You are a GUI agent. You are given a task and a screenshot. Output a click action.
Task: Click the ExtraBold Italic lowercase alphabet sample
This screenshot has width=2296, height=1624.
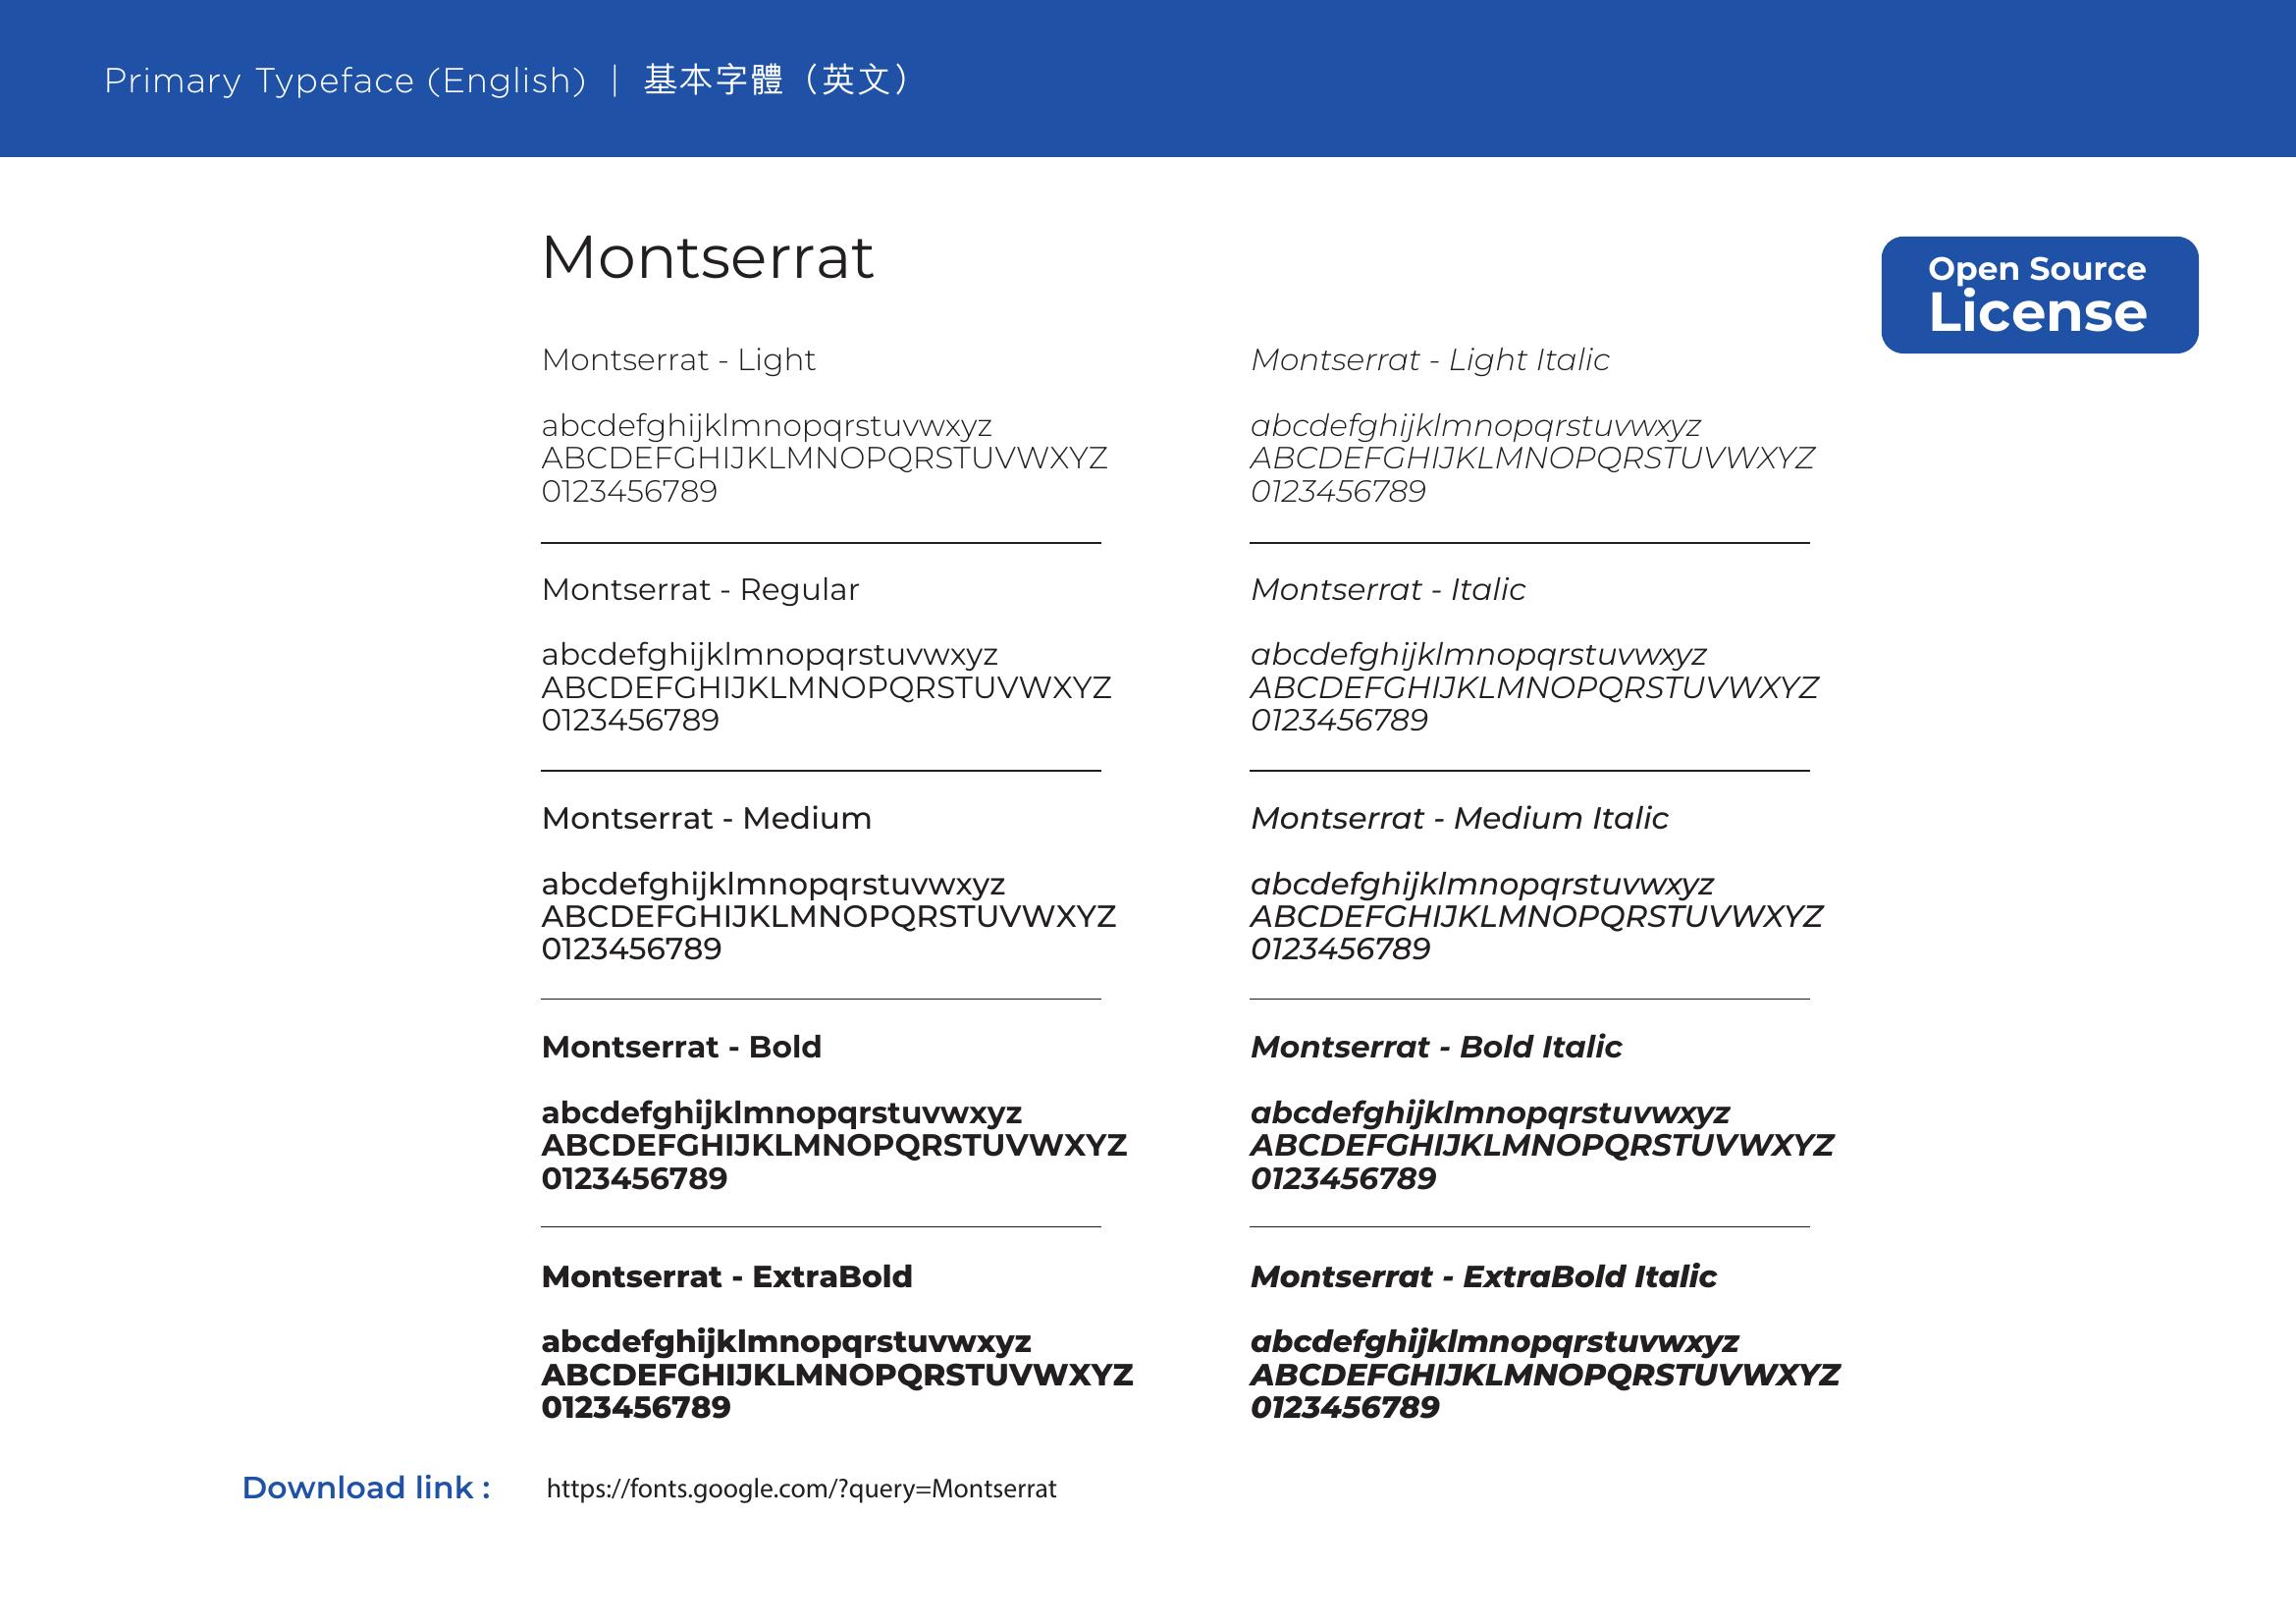click(1494, 1342)
